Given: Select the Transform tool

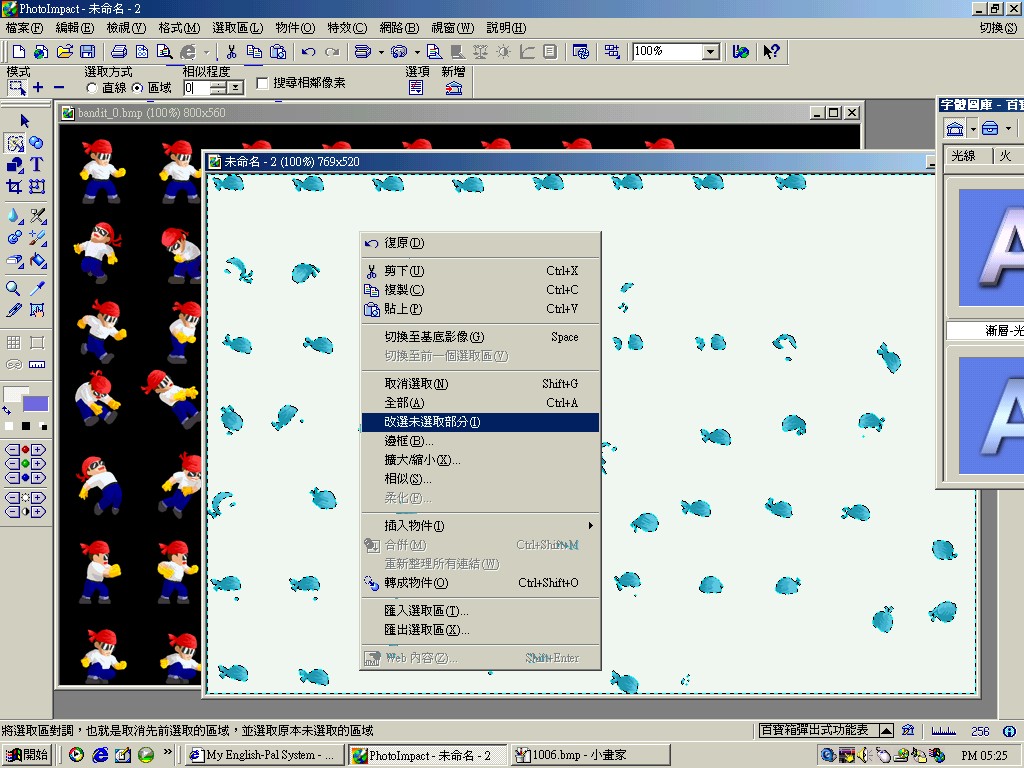Looking at the screenshot, I should [37, 187].
